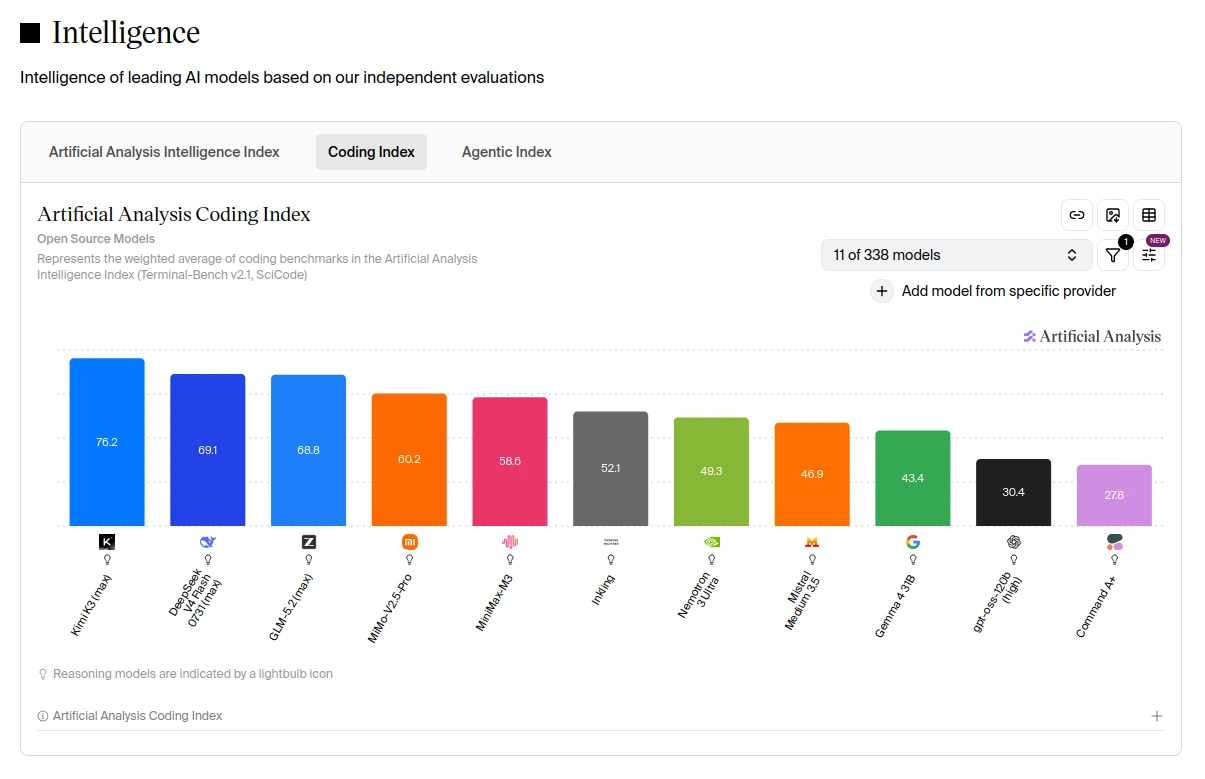
Task: Click the Google Gemma logo icon
Action: coord(913,542)
